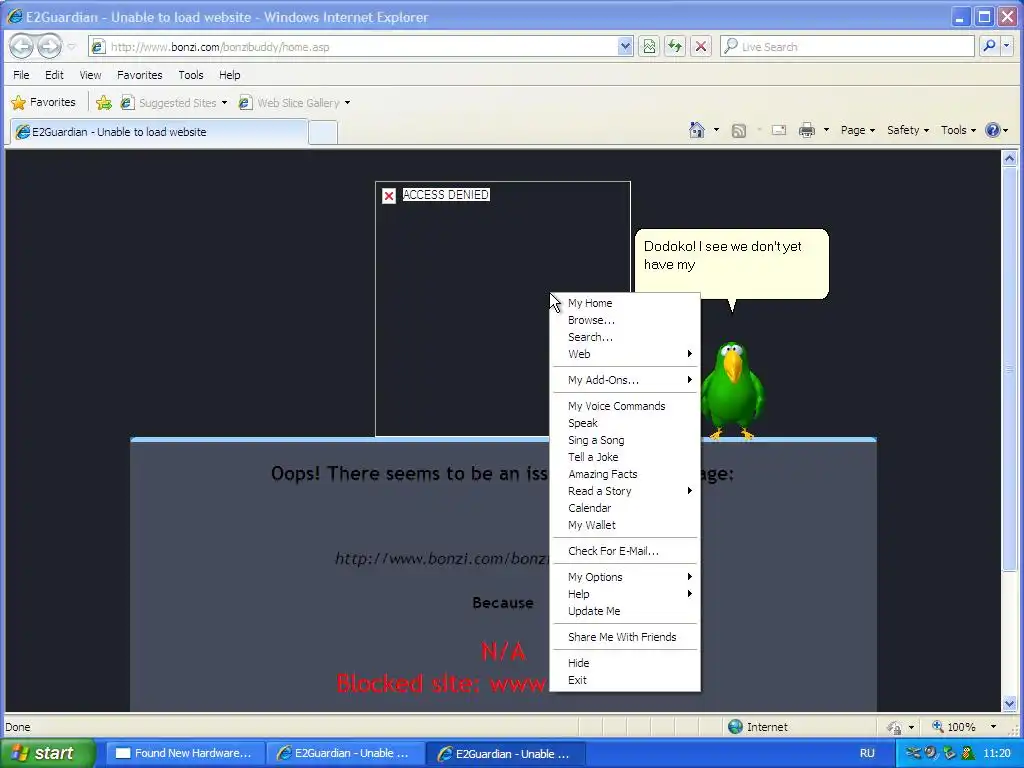
Task: Click the Add to Favorites Bar icon
Action: (104, 103)
